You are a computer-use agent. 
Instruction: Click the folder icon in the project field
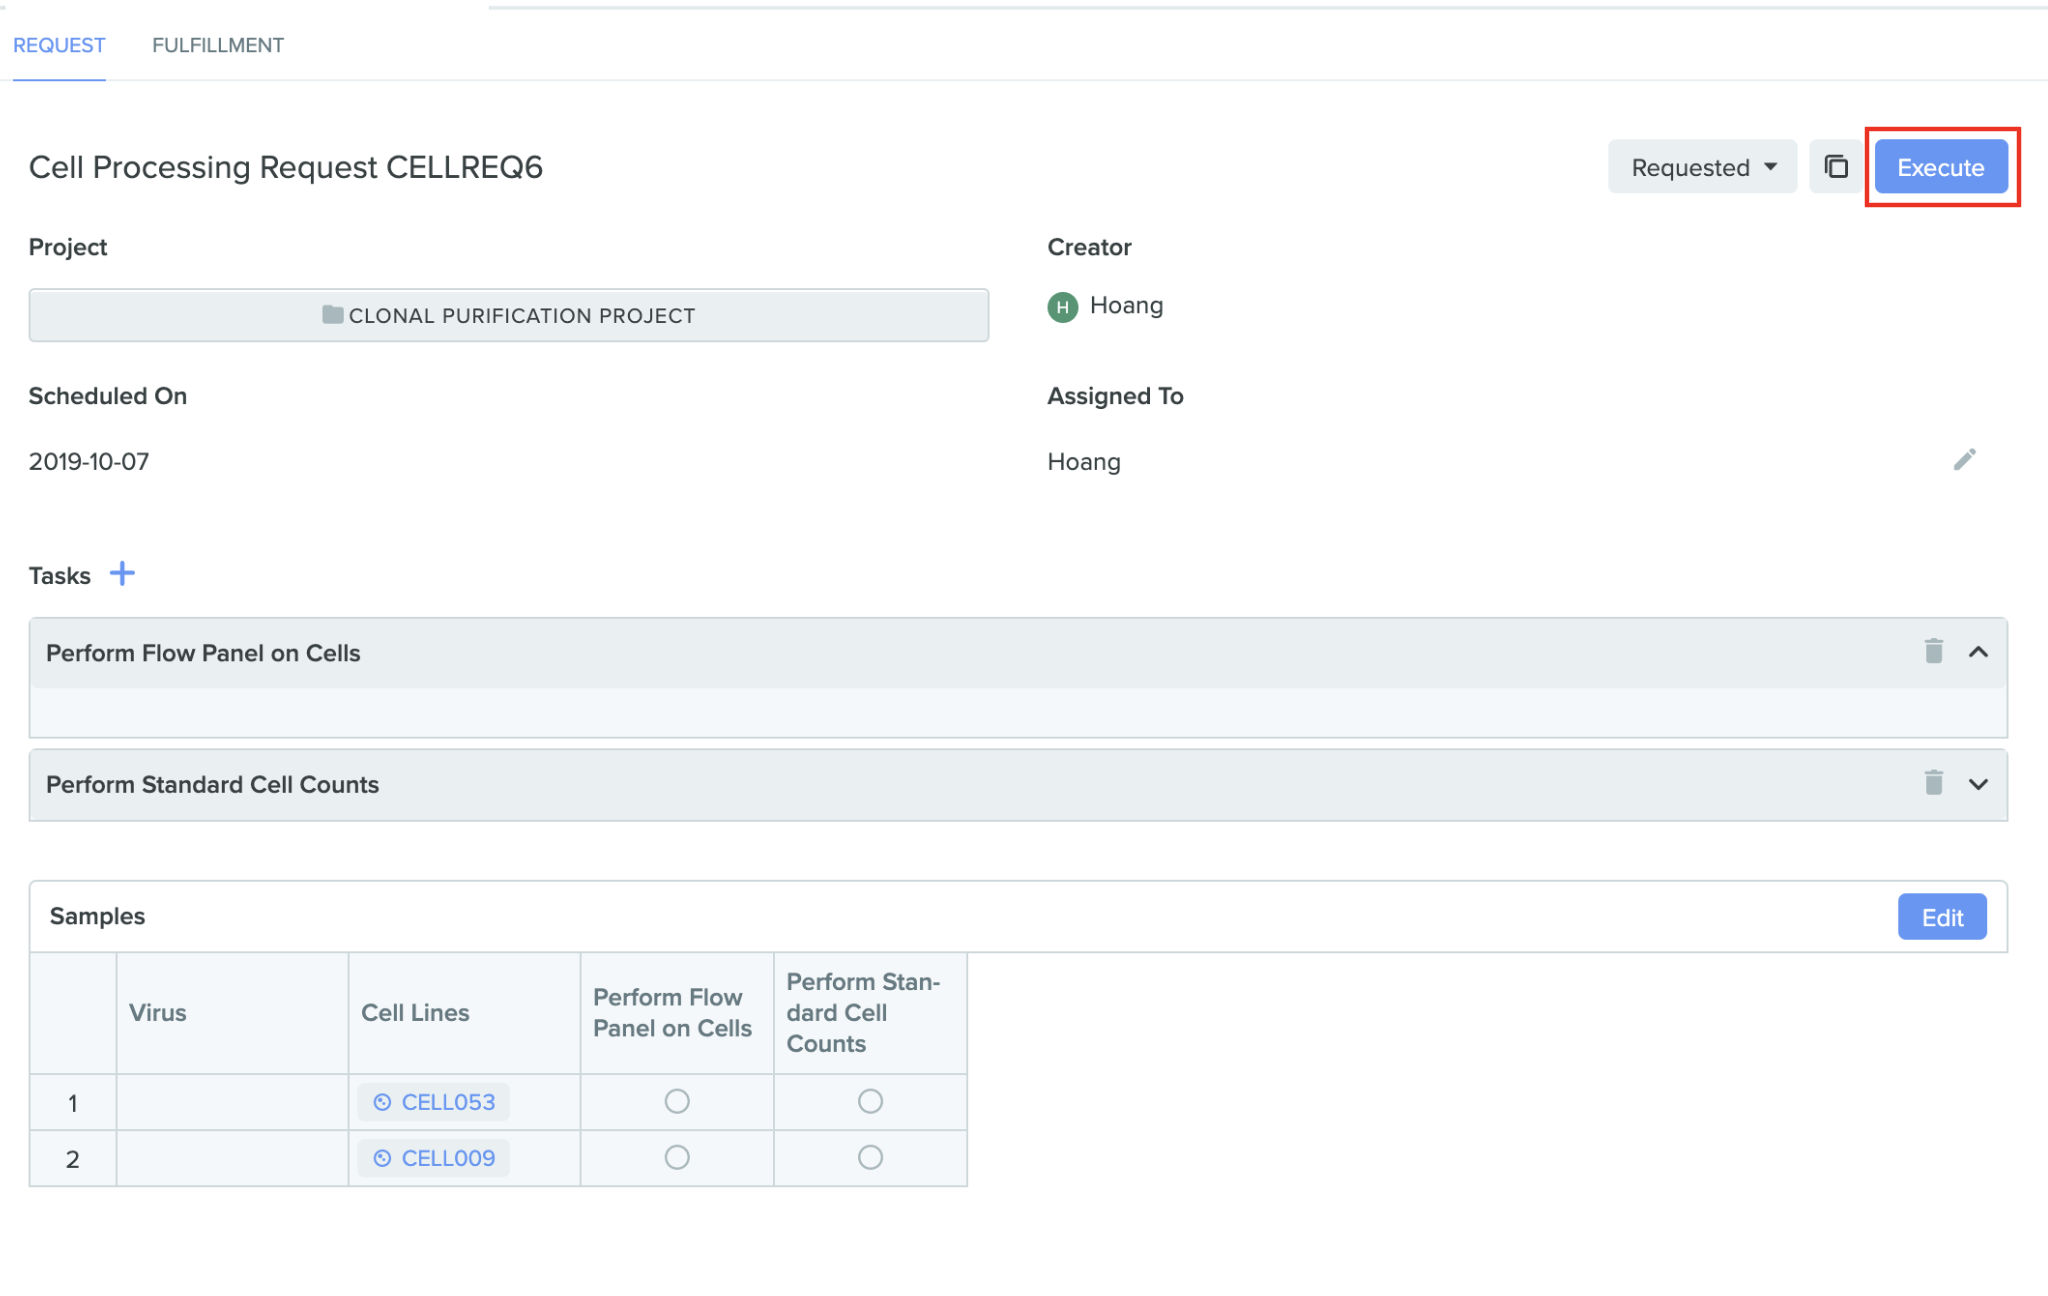pyautogui.click(x=333, y=315)
